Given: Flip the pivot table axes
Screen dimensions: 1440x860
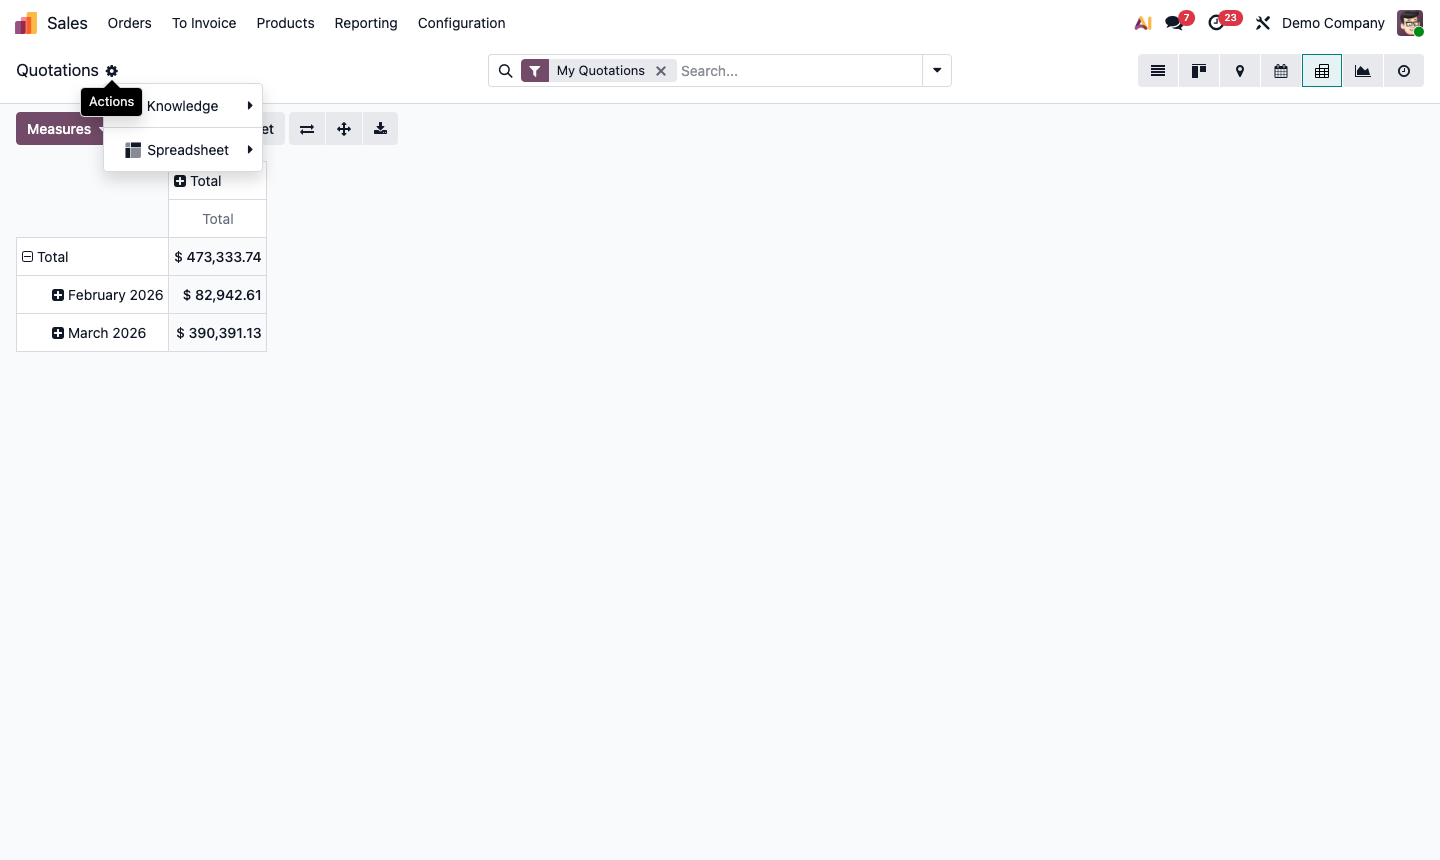Looking at the screenshot, I should (306, 128).
